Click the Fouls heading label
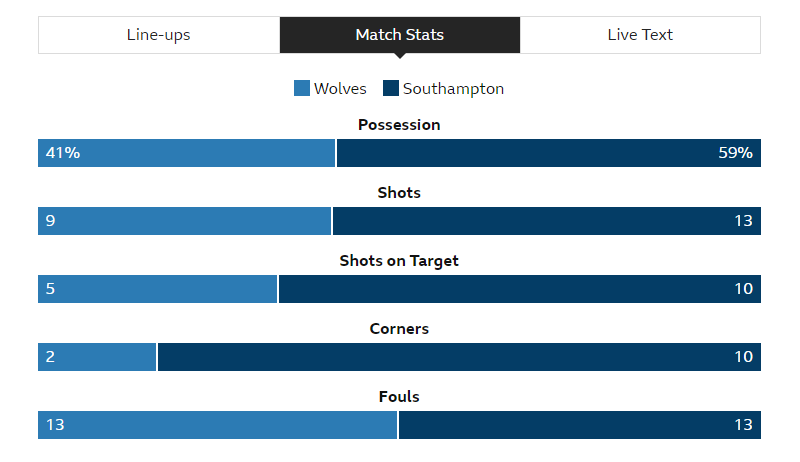Viewport: 800px width, 462px height. coord(399,397)
